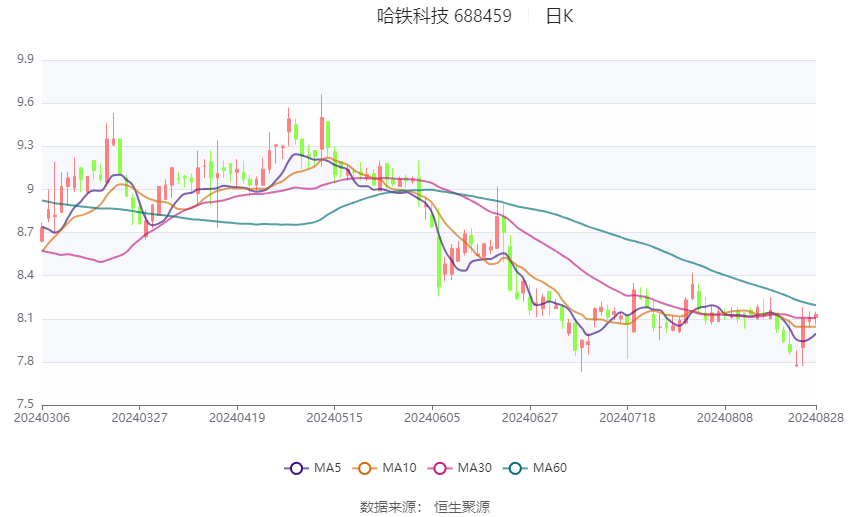Hide MA30 series via its label
The width and height of the screenshot is (850, 517).
pos(474,468)
